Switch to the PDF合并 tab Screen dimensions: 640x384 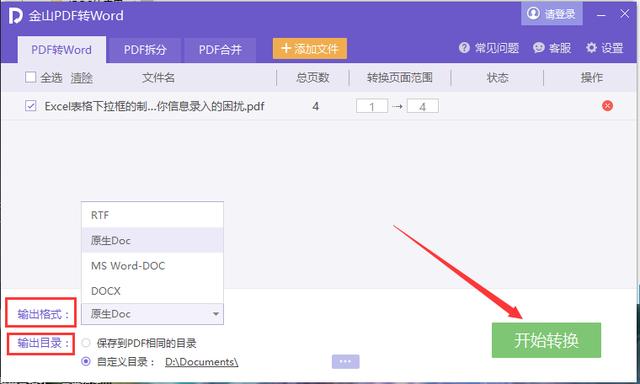(x=220, y=50)
